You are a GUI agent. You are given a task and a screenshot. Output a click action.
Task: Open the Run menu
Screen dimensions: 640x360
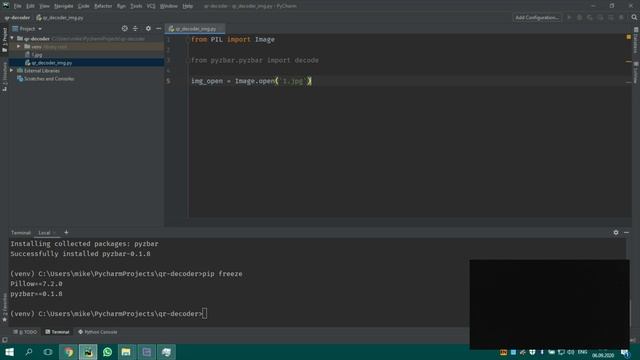point(121,6)
